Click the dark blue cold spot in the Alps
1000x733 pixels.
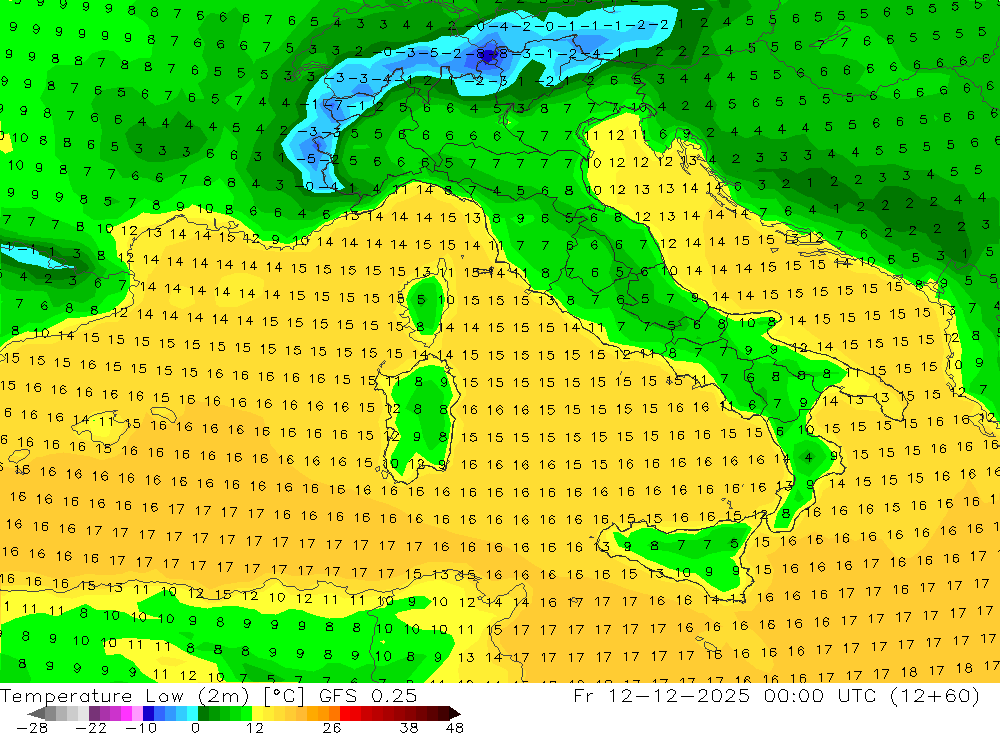[489, 56]
